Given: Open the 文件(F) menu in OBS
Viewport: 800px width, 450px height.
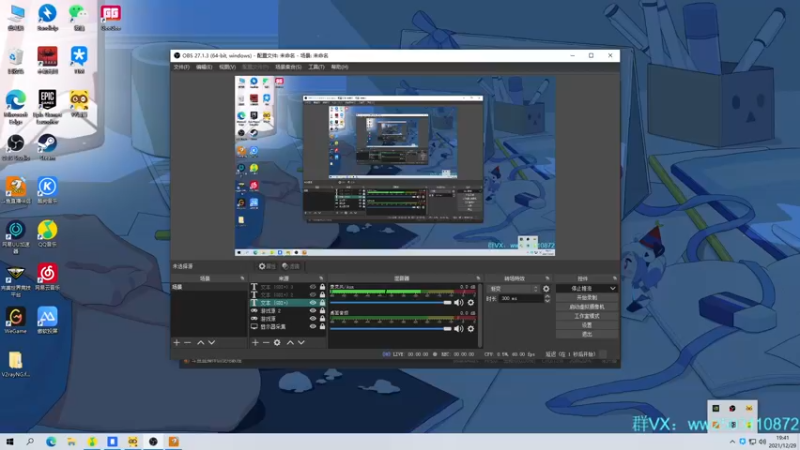Looking at the screenshot, I should pyautogui.click(x=181, y=67).
